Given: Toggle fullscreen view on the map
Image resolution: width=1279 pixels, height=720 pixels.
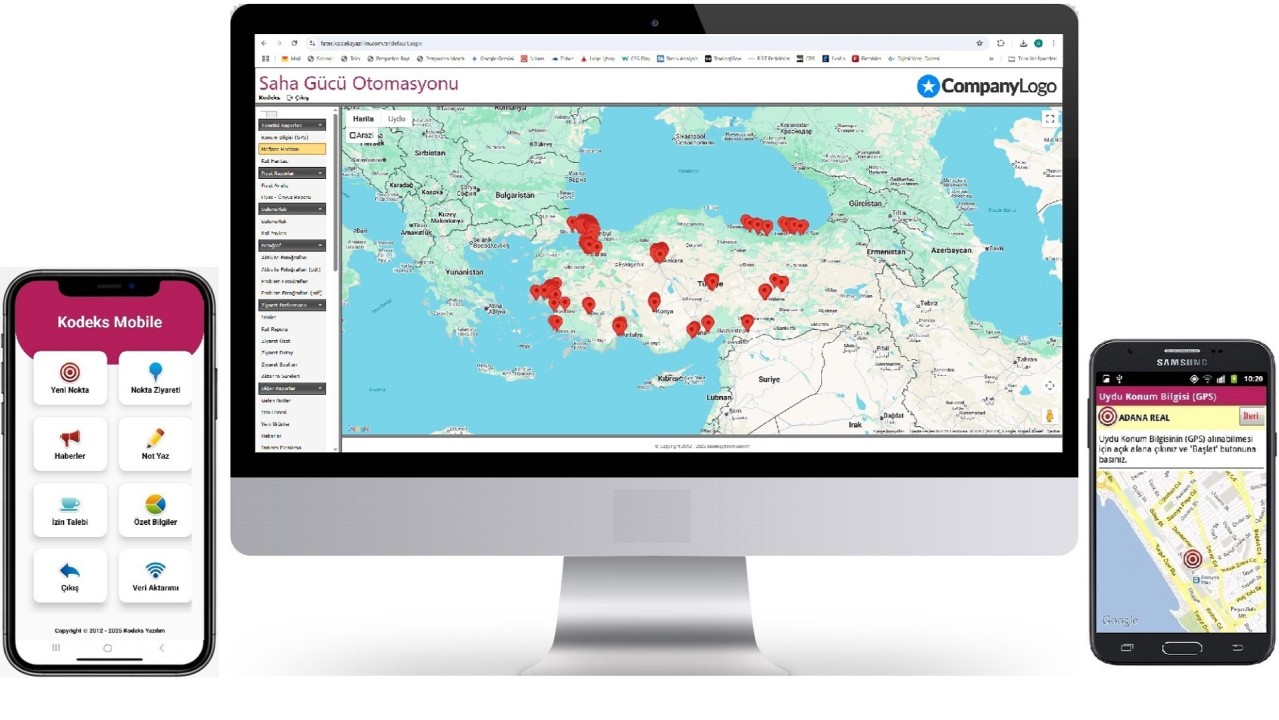Looking at the screenshot, I should [1049, 118].
